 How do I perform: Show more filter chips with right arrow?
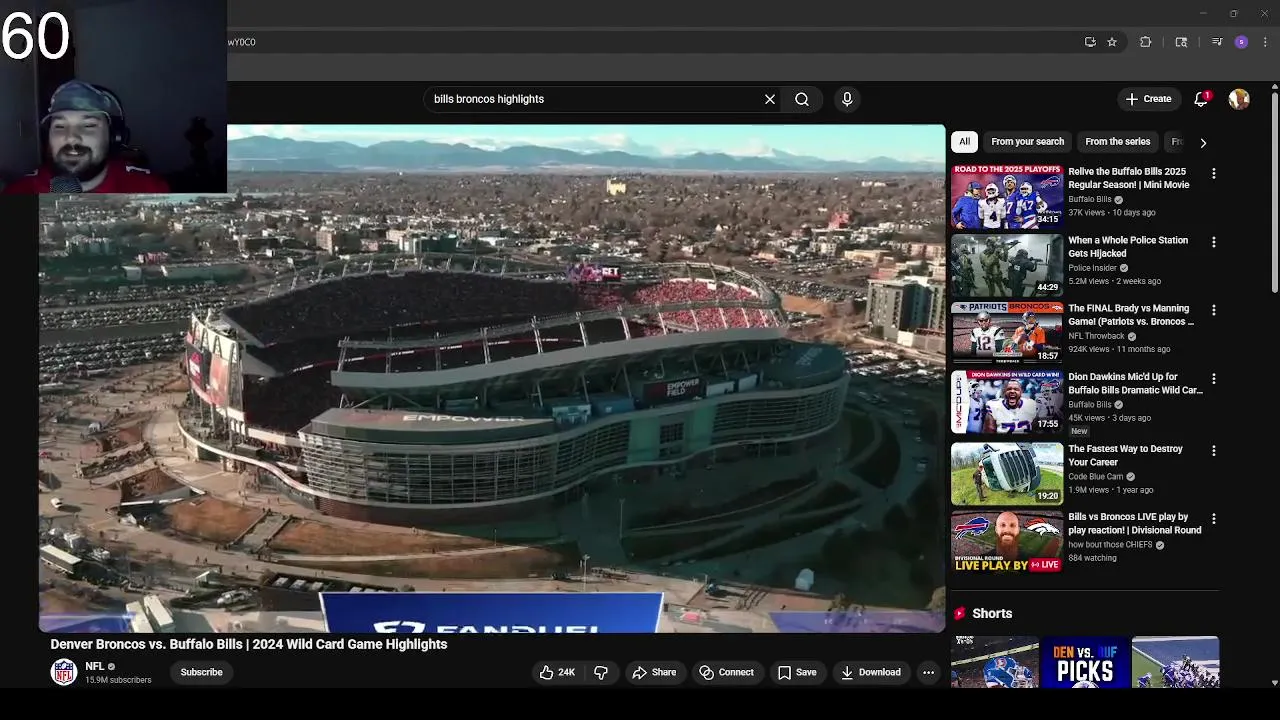click(1203, 142)
